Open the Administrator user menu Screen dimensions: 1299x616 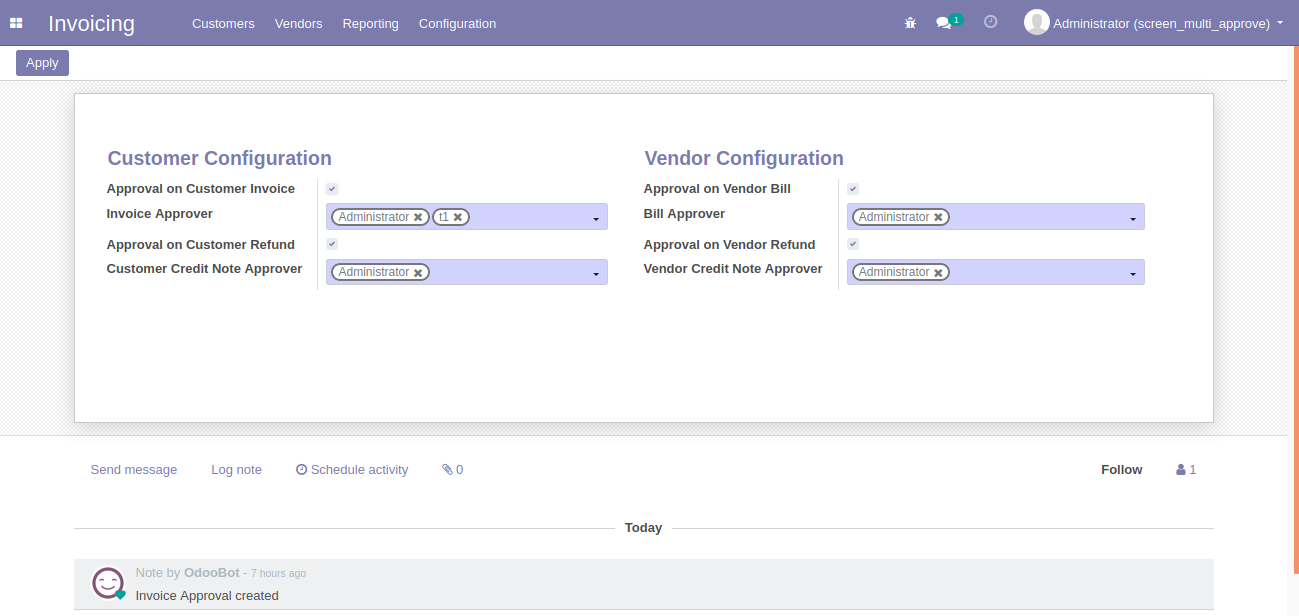tap(1154, 23)
